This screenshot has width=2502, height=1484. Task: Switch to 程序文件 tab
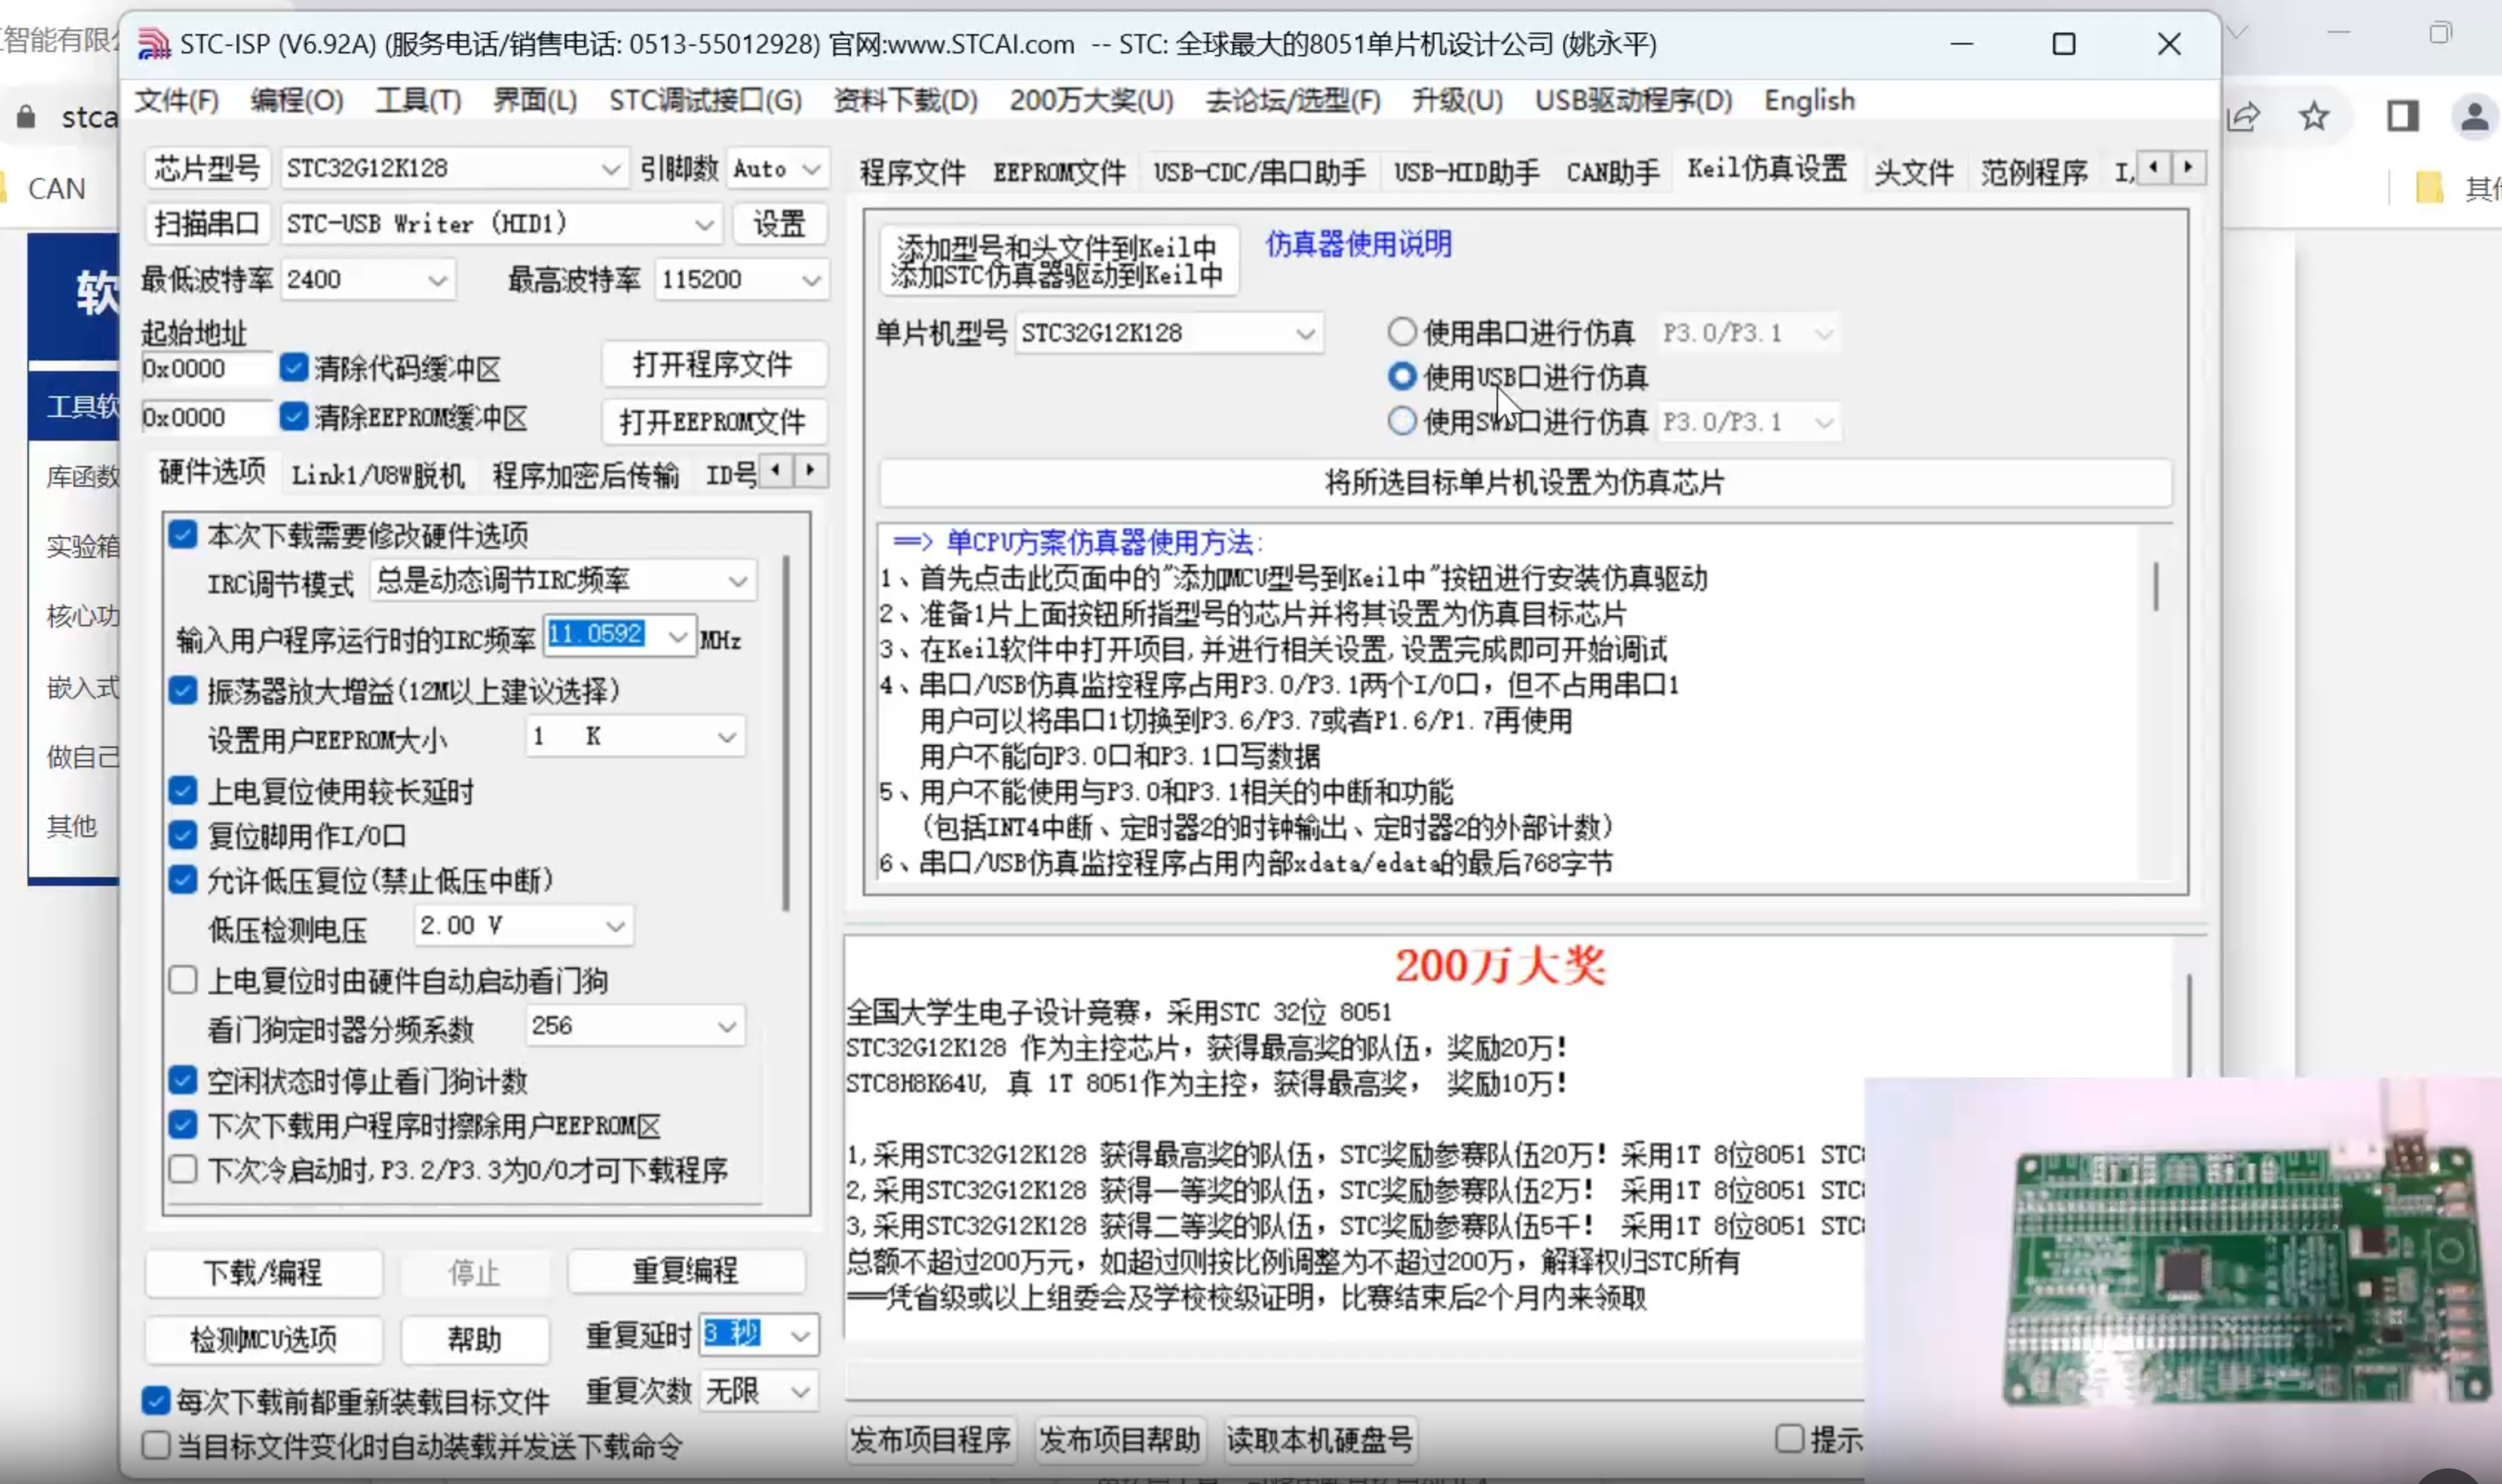coord(912,172)
